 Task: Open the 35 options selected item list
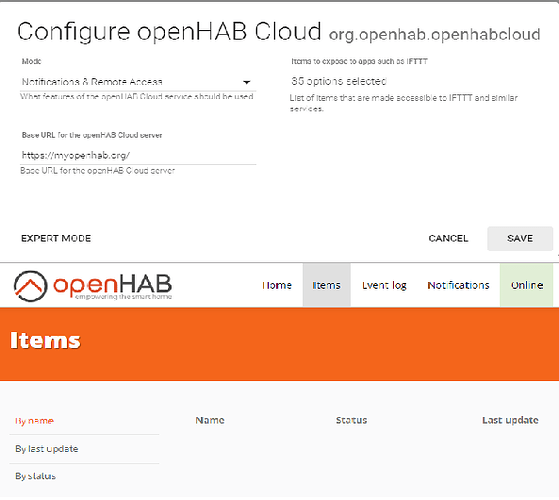click(339, 81)
